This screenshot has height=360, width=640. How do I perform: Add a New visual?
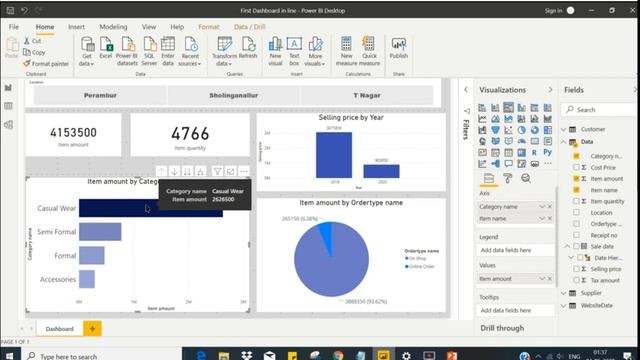(x=276, y=51)
